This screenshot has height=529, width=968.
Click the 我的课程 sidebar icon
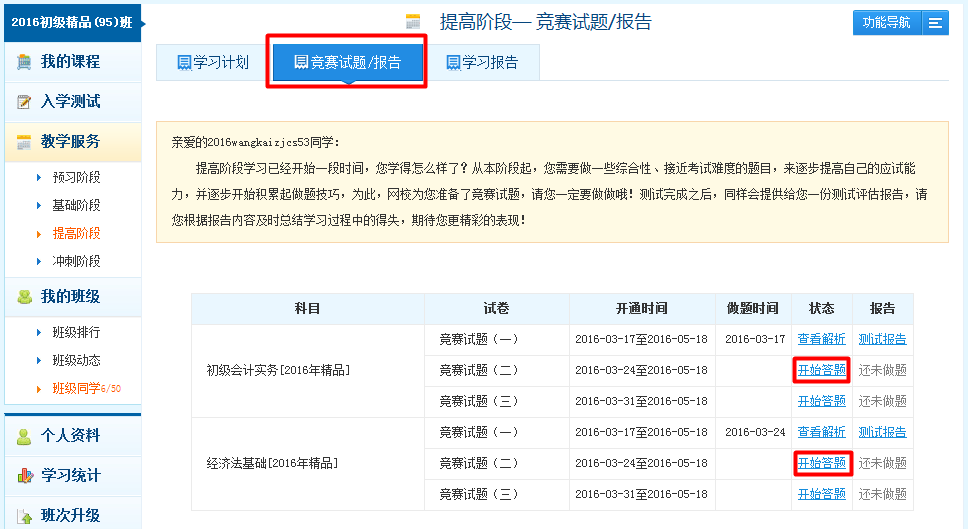point(24,62)
